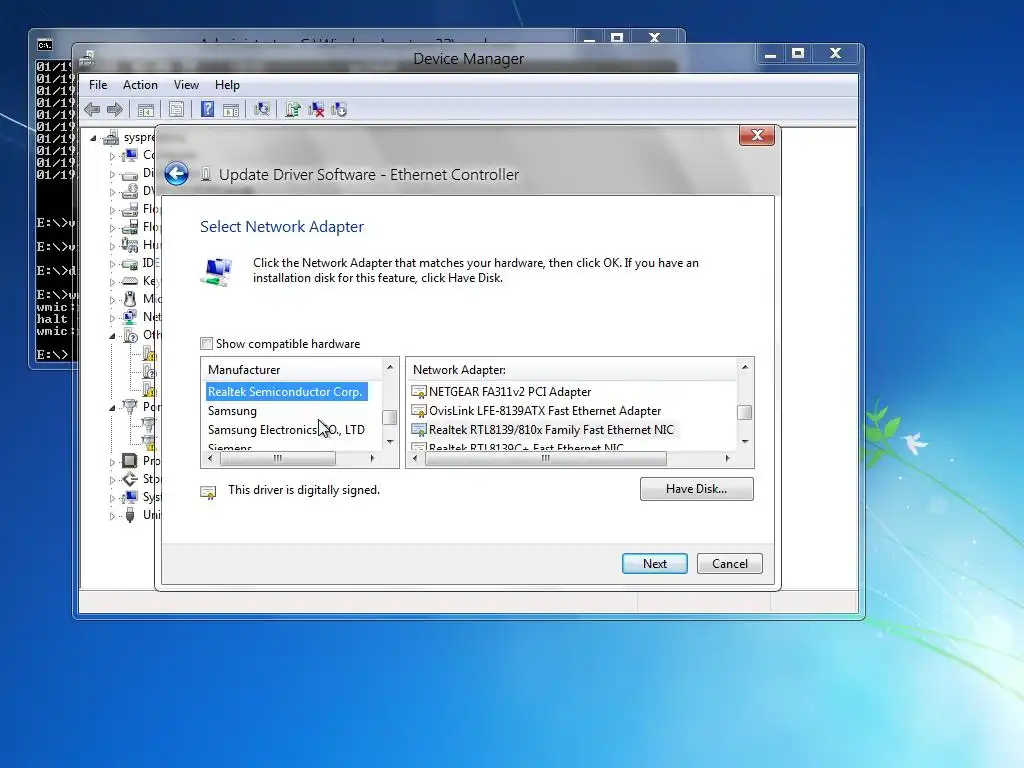Select Realtek Semiconductor Corp. manufacturer

285,392
